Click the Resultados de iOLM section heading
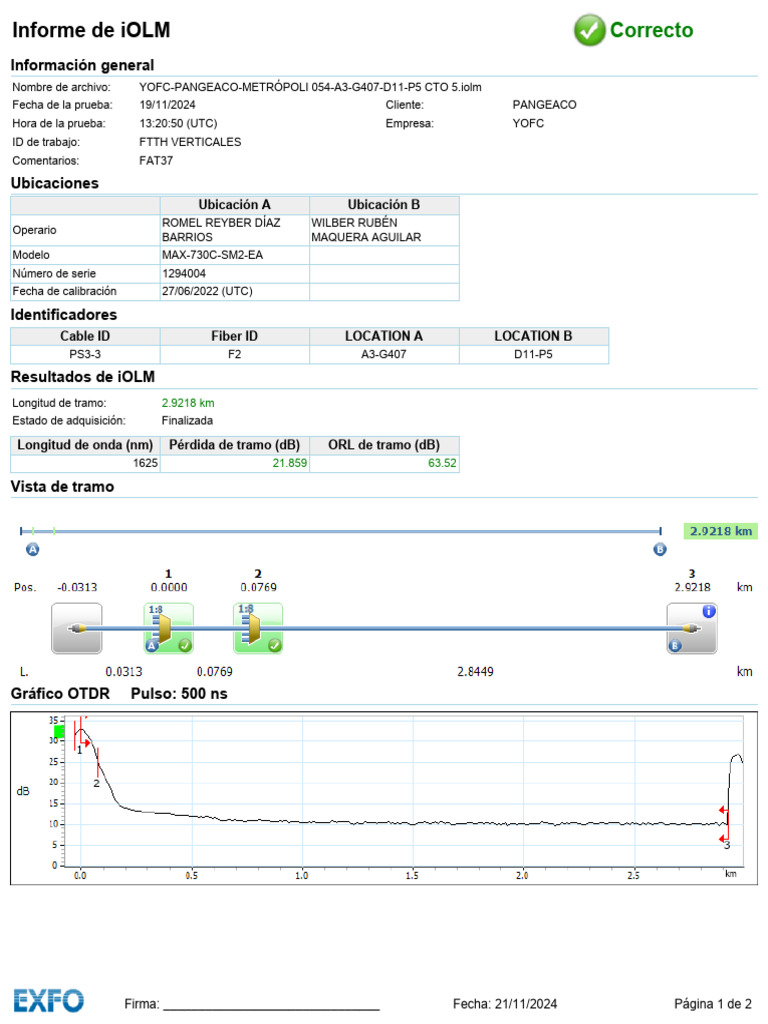This screenshot has width=768, height=1024. [83, 377]
